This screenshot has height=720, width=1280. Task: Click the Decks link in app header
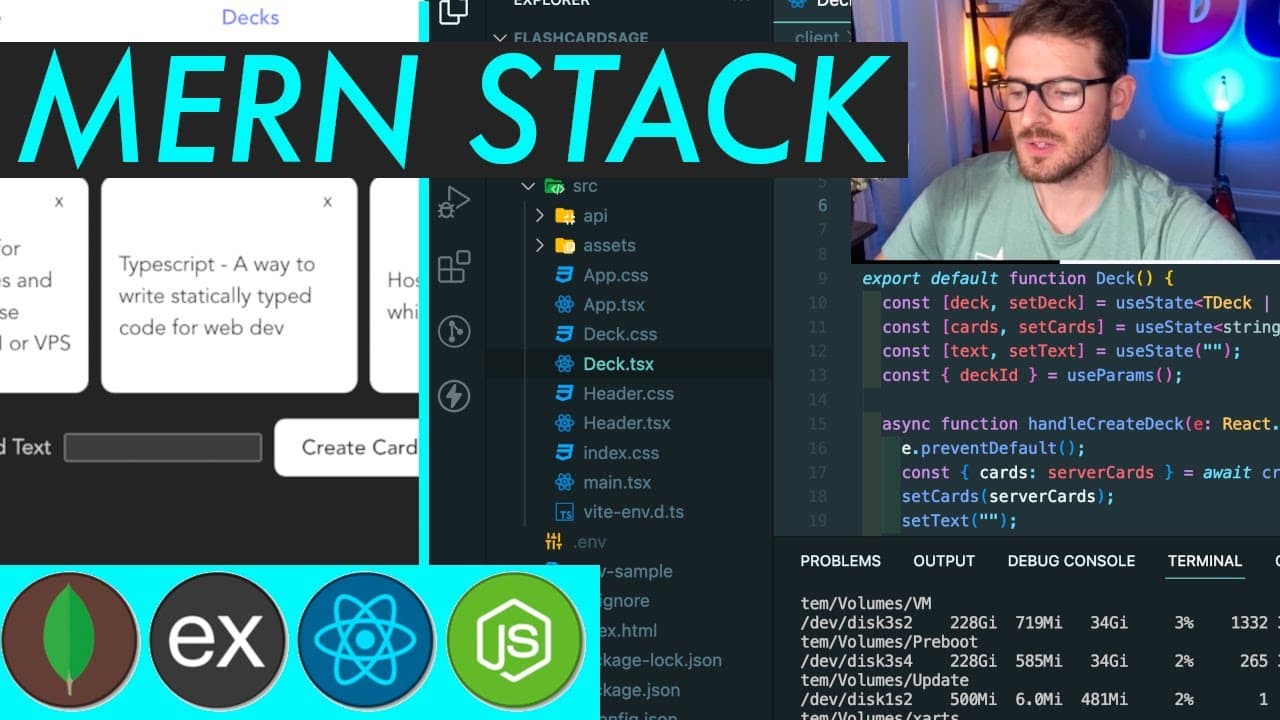[x=250, y=17]
